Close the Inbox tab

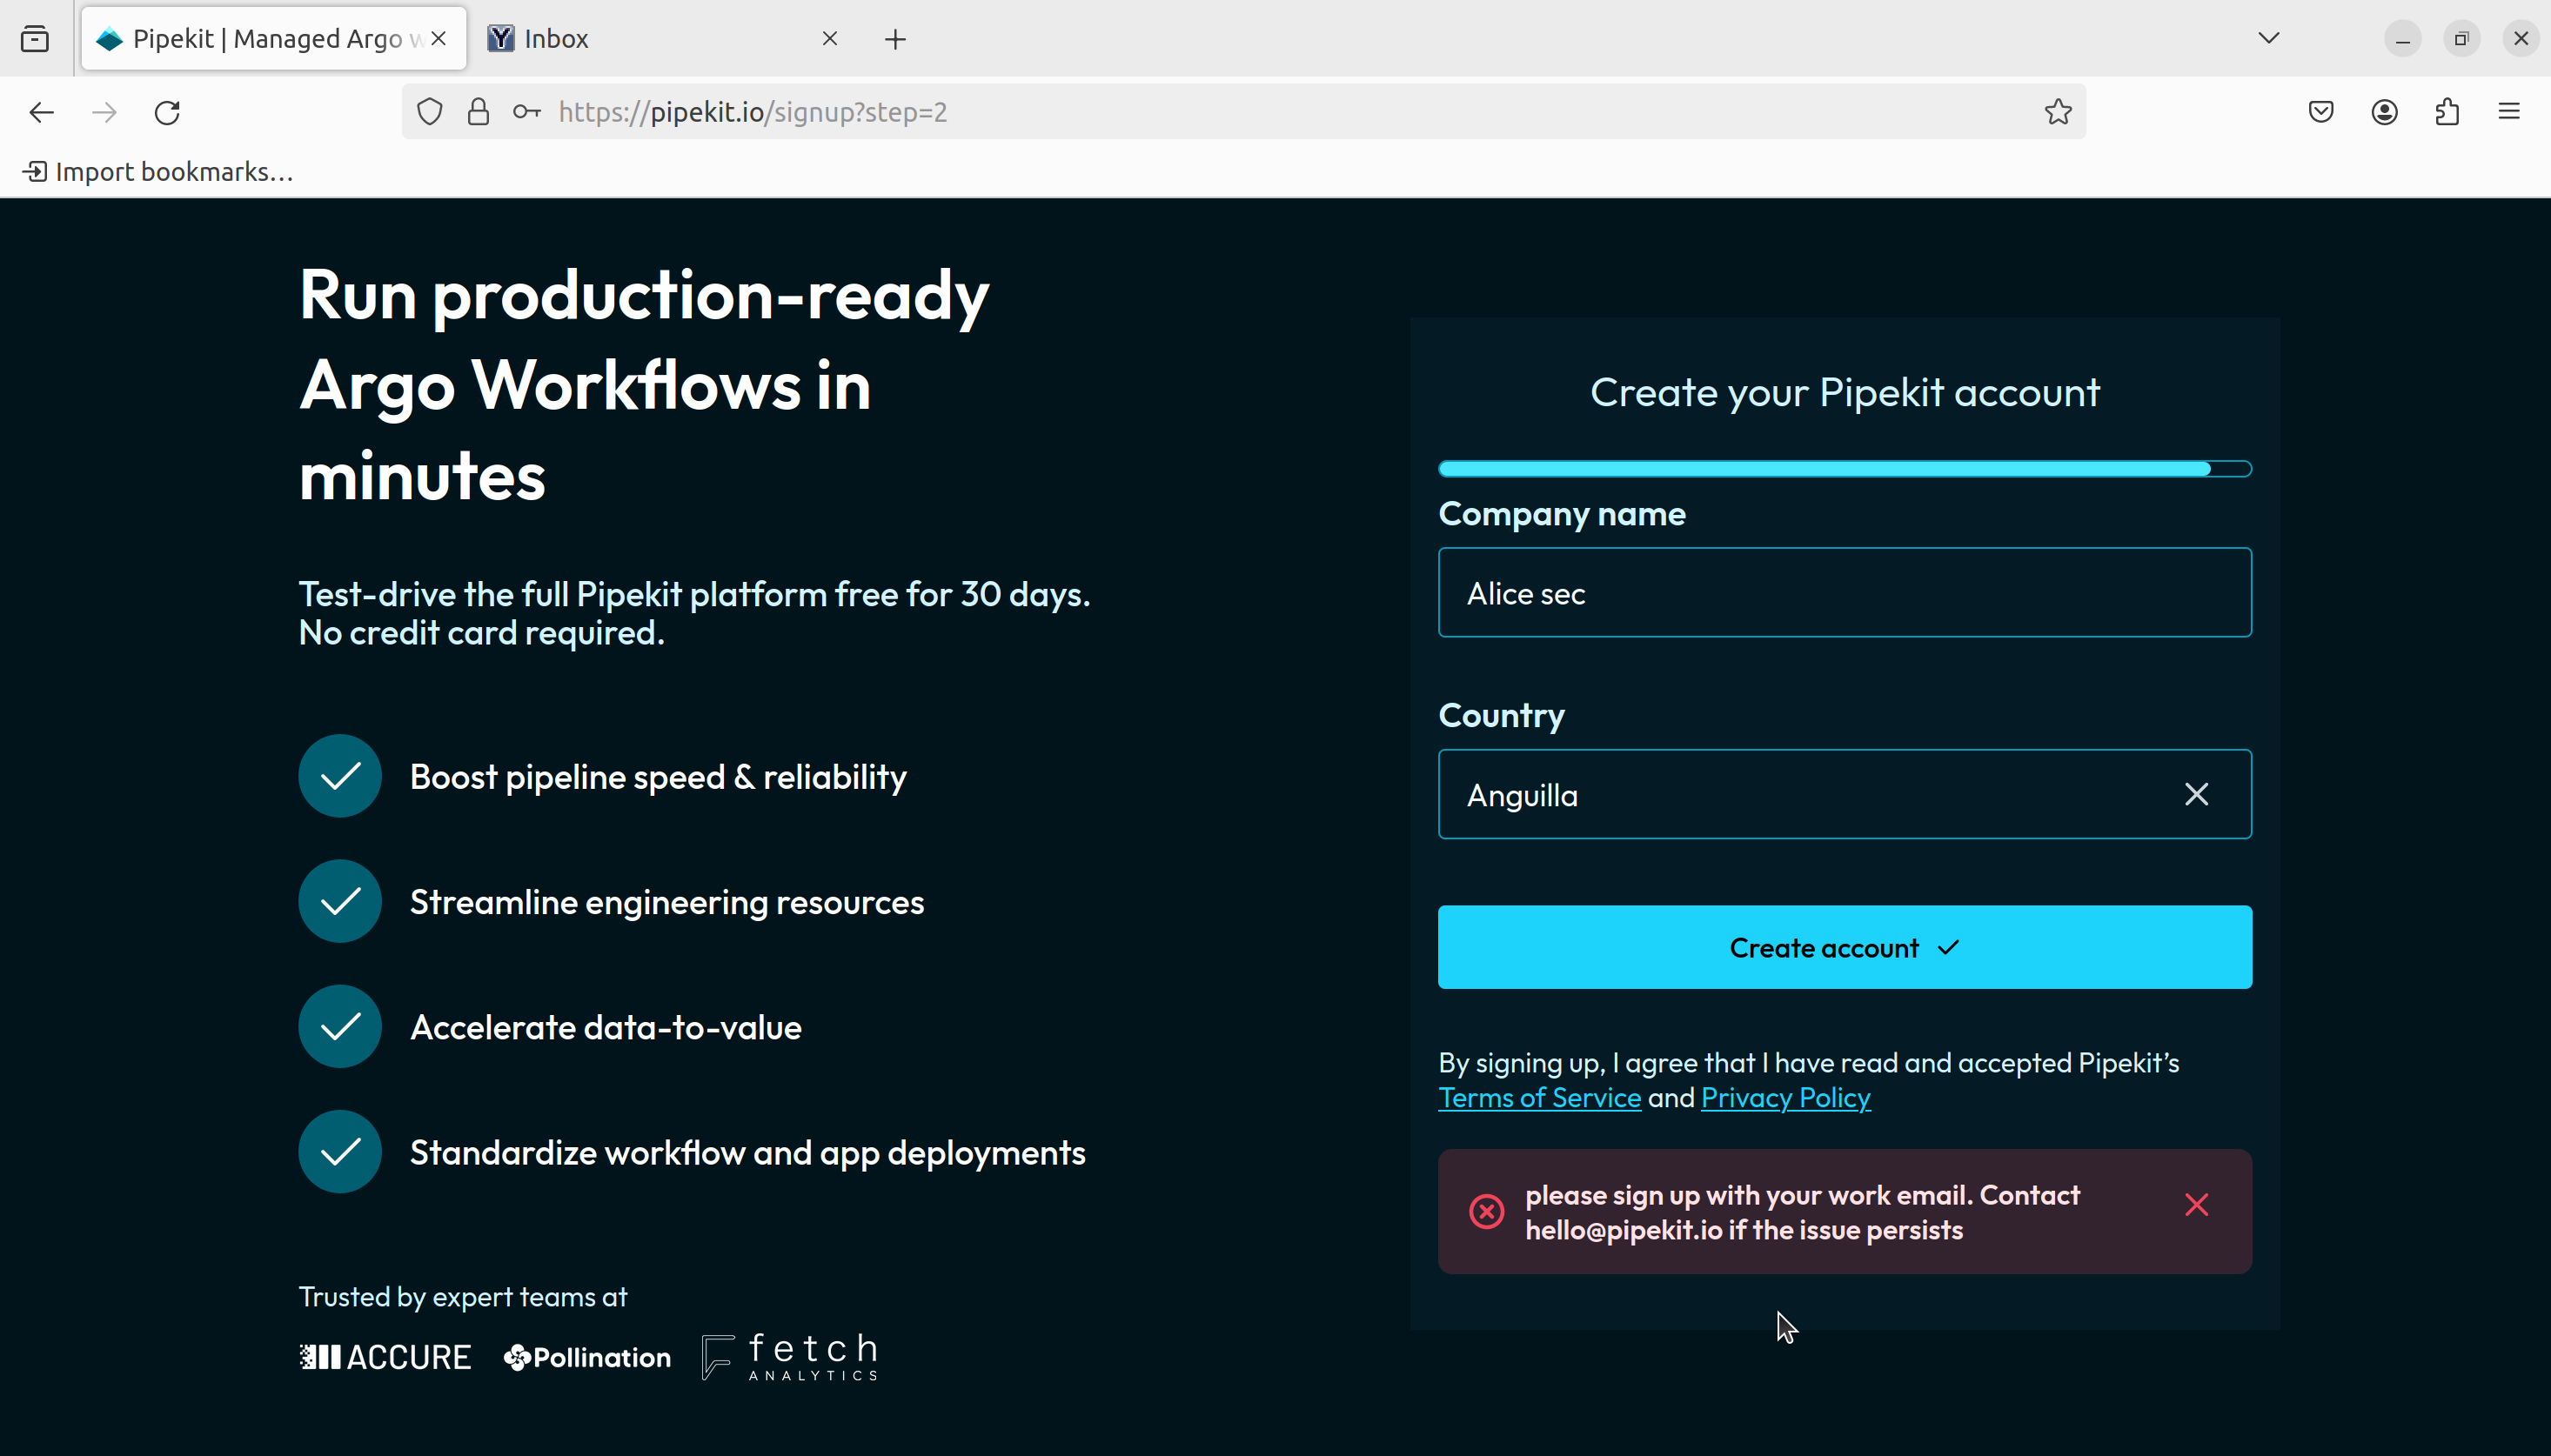829,39
